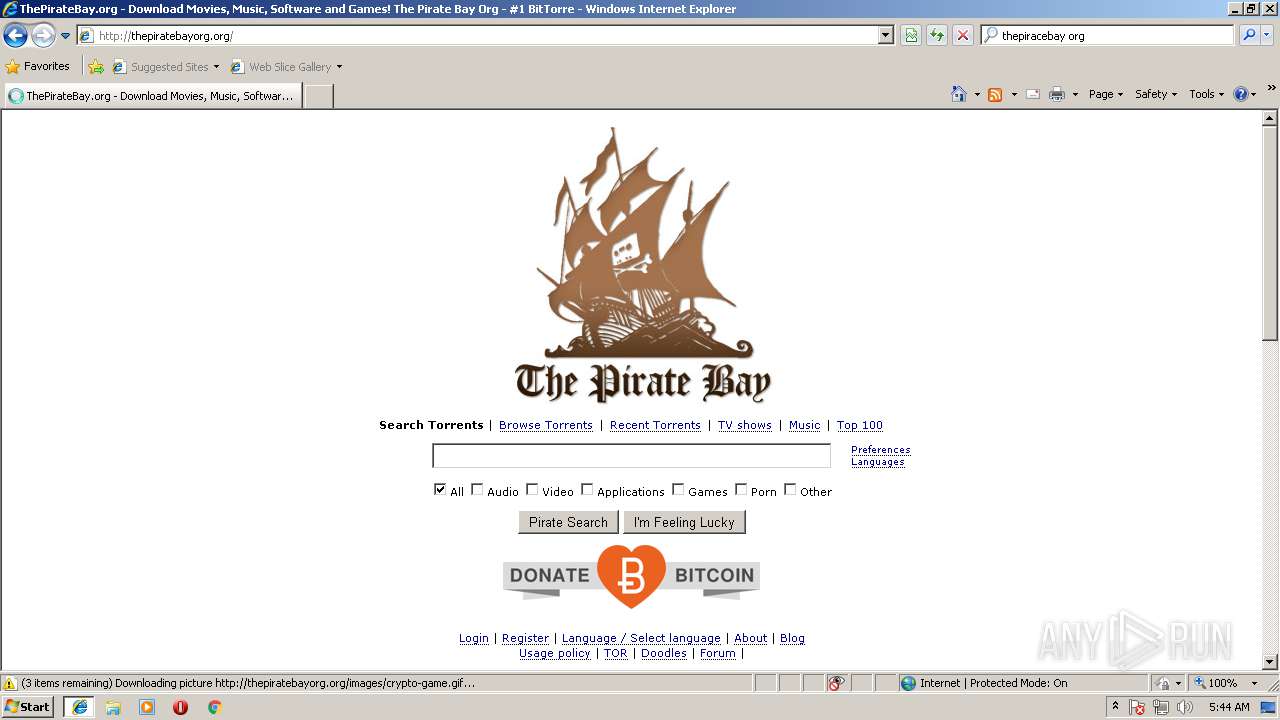Click the Print icon
The image size is (1280, 720).
(1057, 94)
